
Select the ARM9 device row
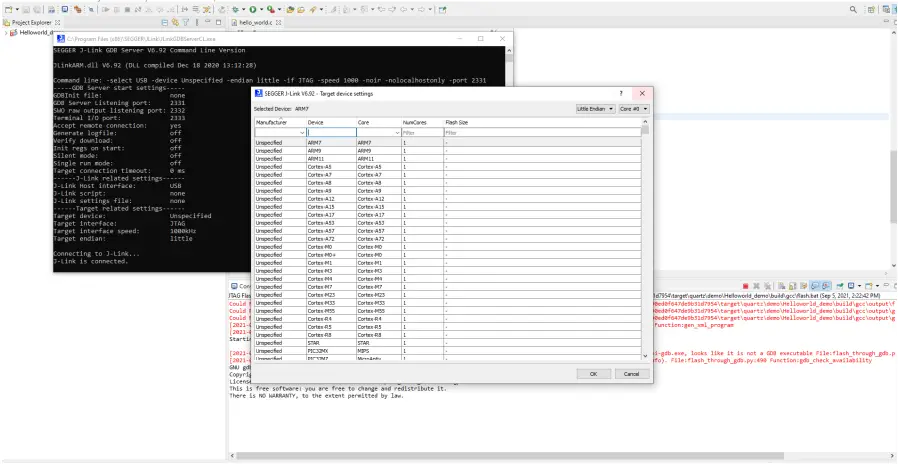tap(448, 151)
